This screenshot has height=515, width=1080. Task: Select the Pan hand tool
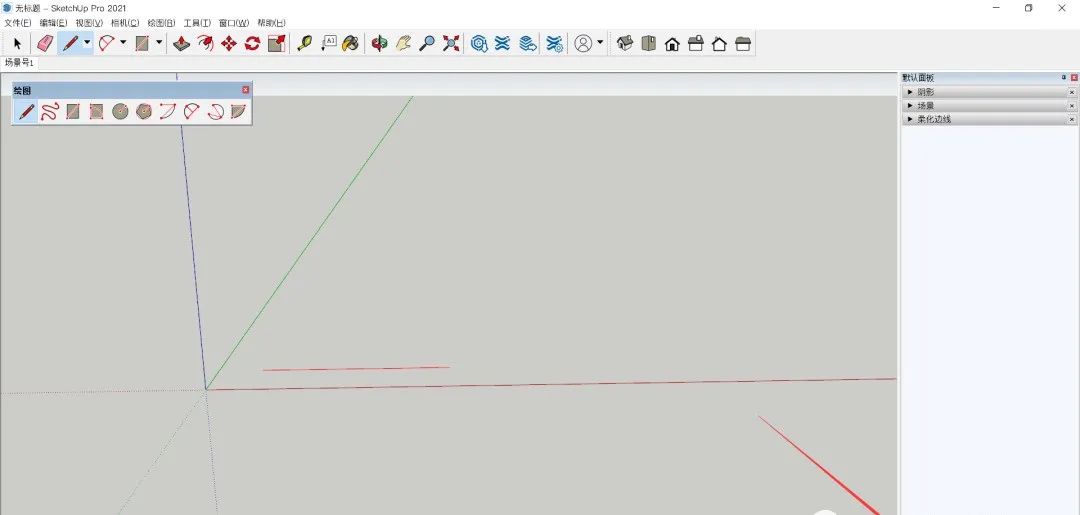click(x=404, y=44)
